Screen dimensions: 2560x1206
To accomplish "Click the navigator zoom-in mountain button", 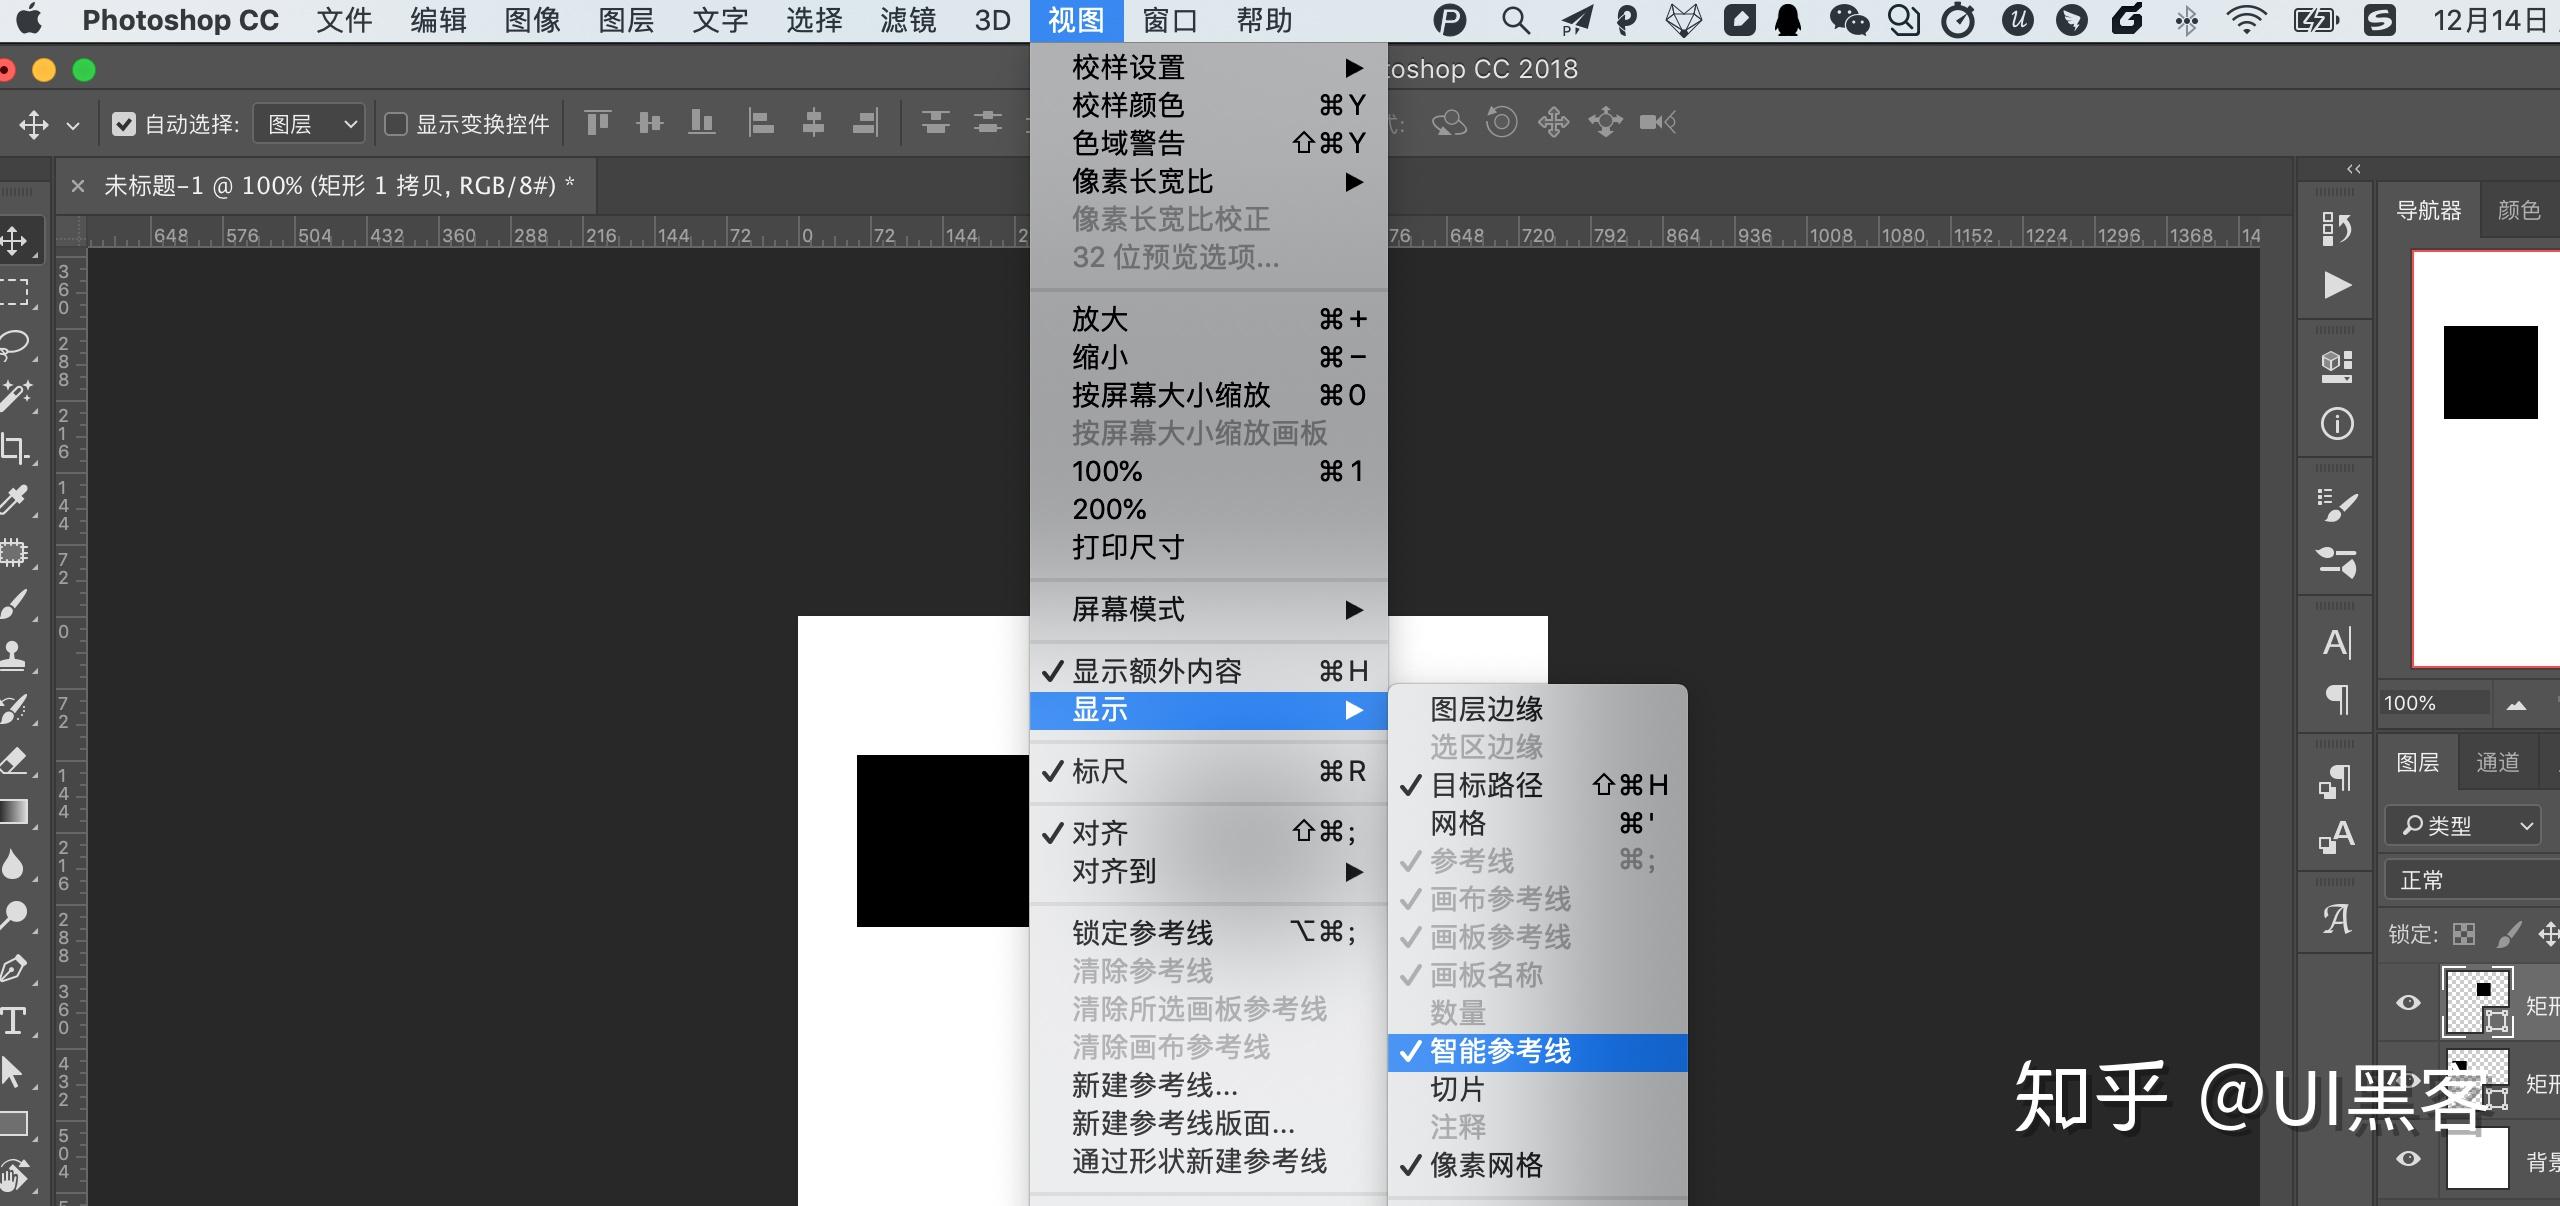I will (2517, 705).
